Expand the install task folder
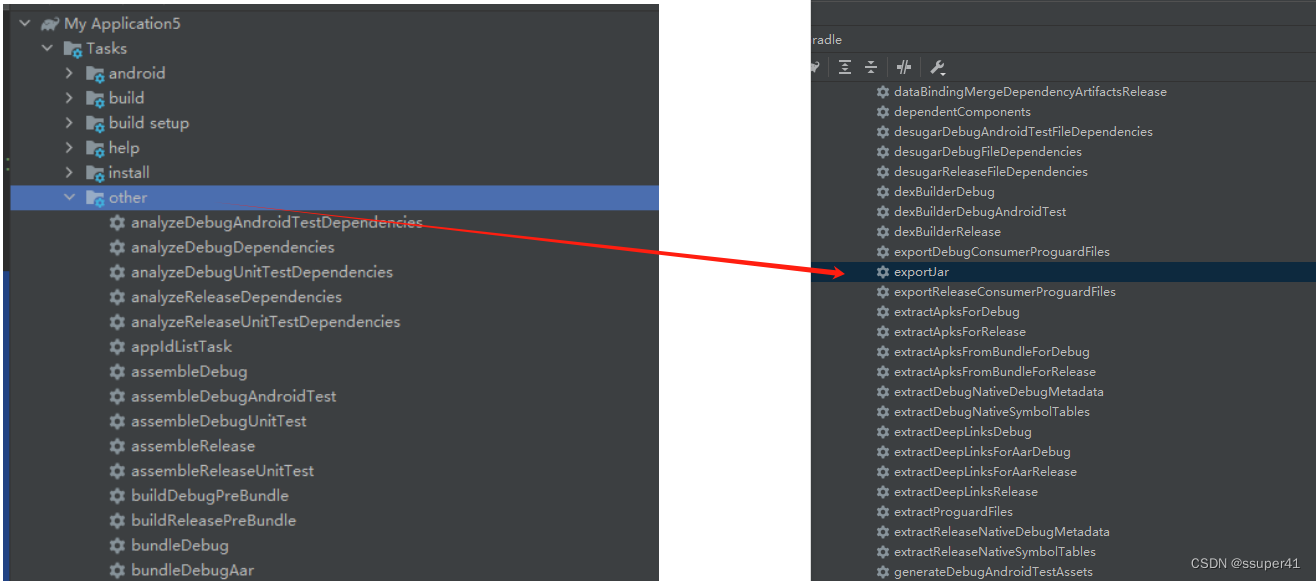 click(x=69, y=173)
